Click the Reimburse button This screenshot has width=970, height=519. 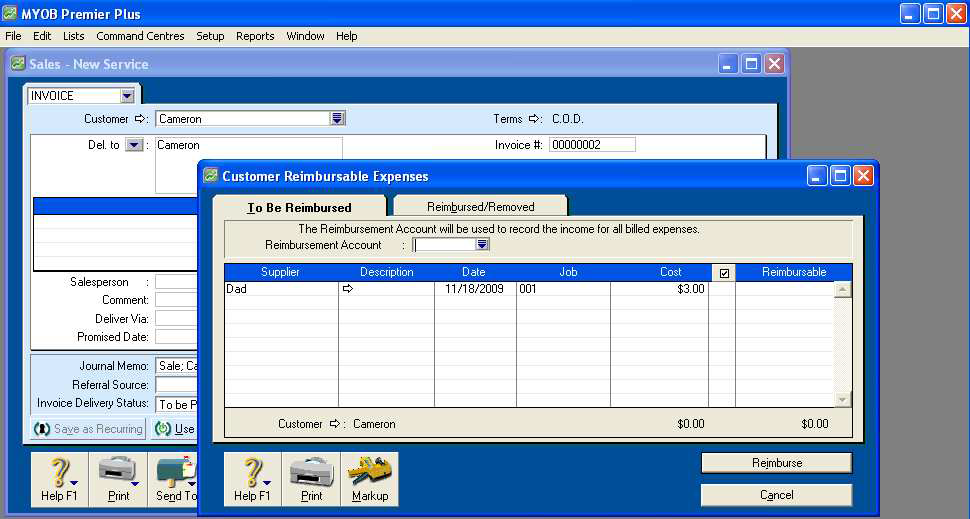click(x=776, y=463)
